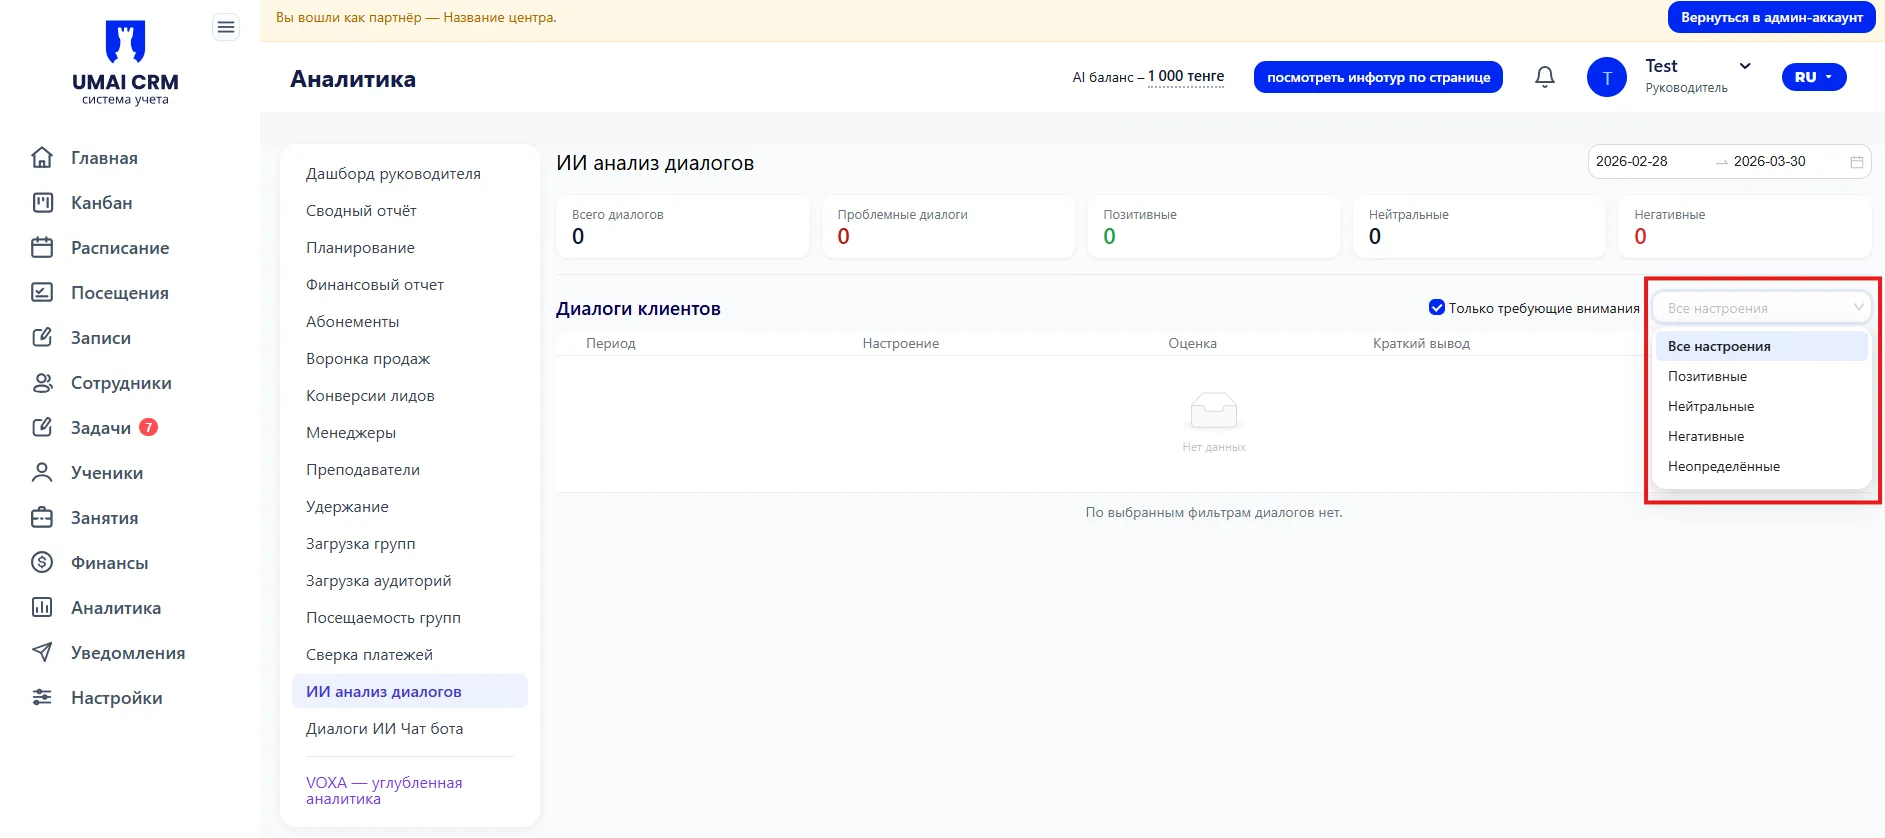Open Сводный отчёт section
The height and width of the screenshot is (838, 1885).
point(361,211)
